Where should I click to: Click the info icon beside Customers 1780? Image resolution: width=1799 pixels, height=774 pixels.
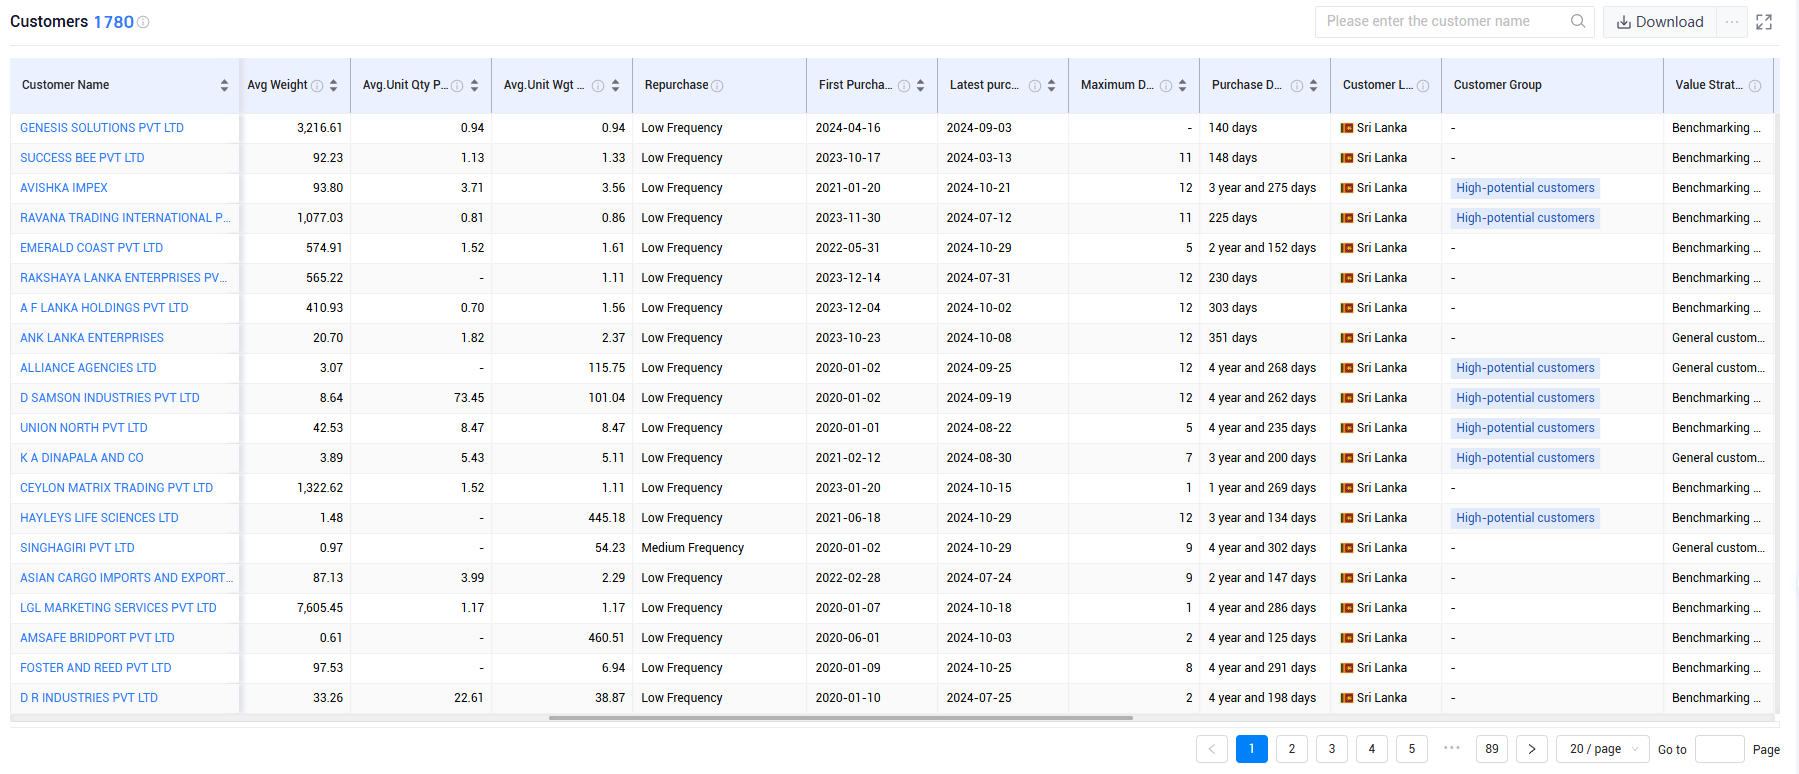coord(143,22)
